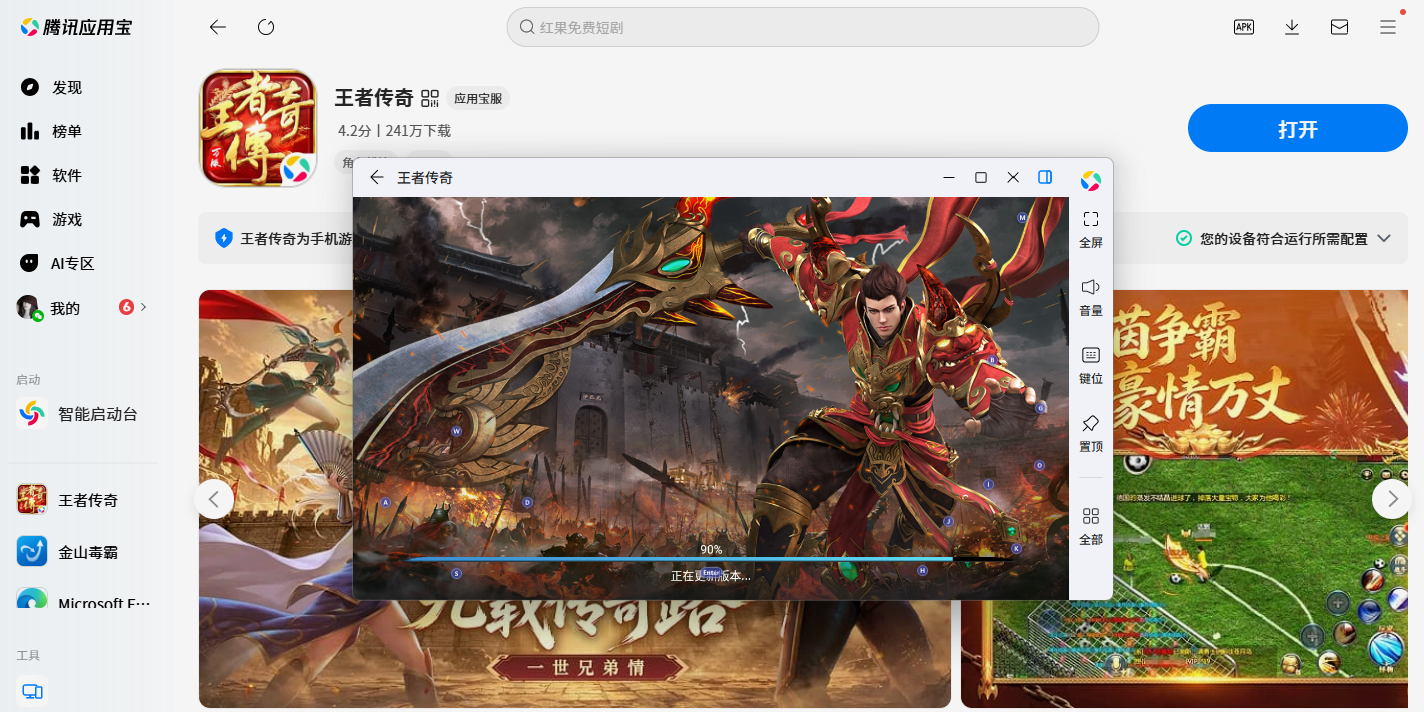Open the hamburger main menu
The image size is (1424, 712).
[1388, 27]
